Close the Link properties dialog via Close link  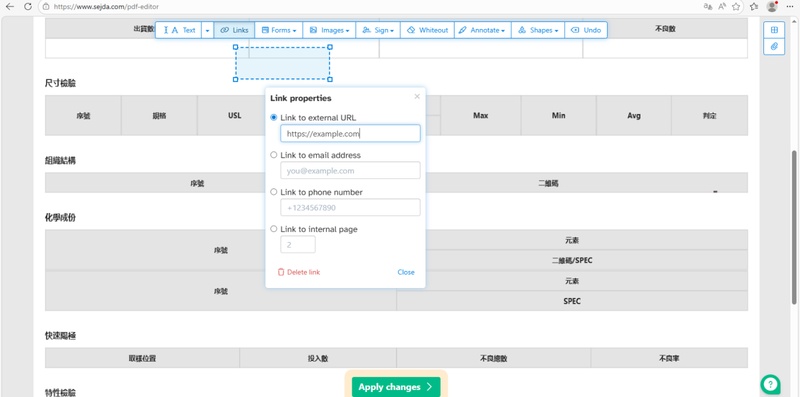406,272
